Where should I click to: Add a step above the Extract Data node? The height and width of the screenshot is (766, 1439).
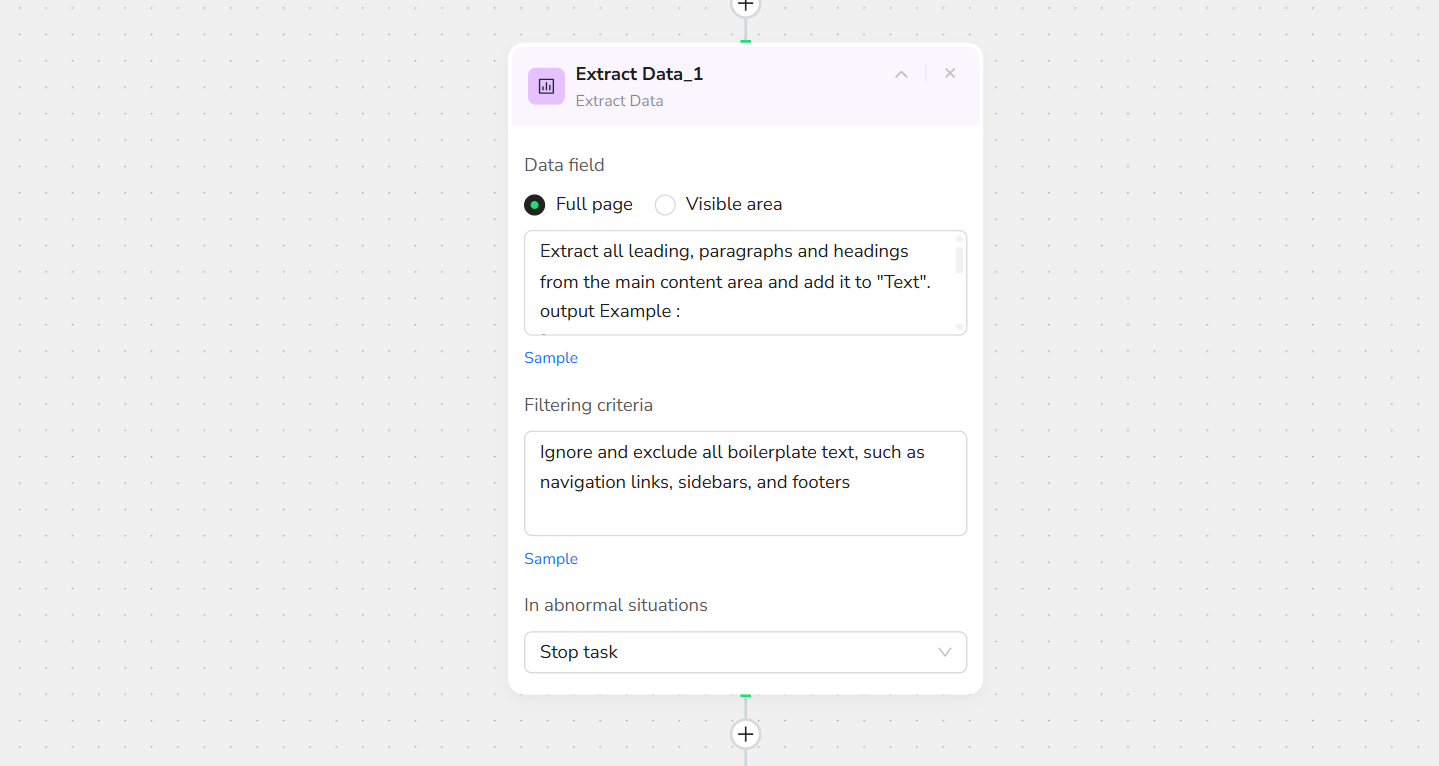[745, 5]
